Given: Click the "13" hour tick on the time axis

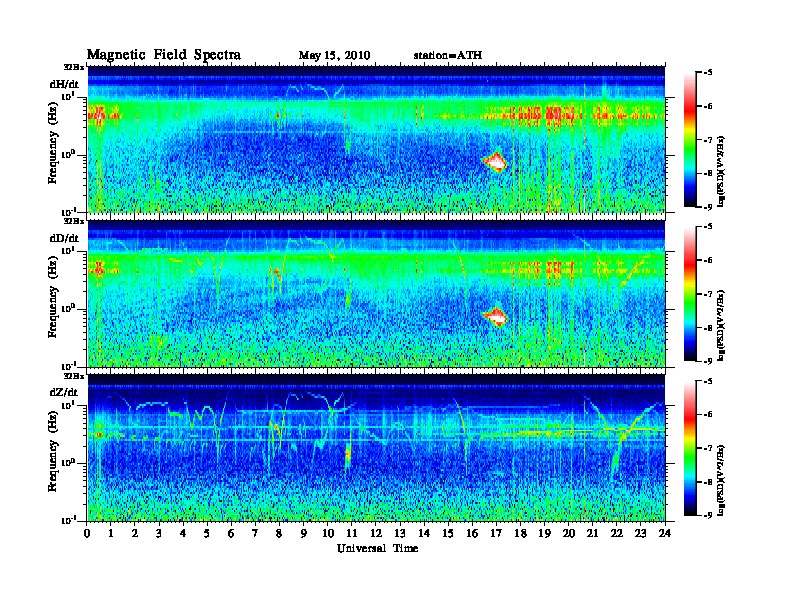Looking at the screenshot, I should 400,533.
